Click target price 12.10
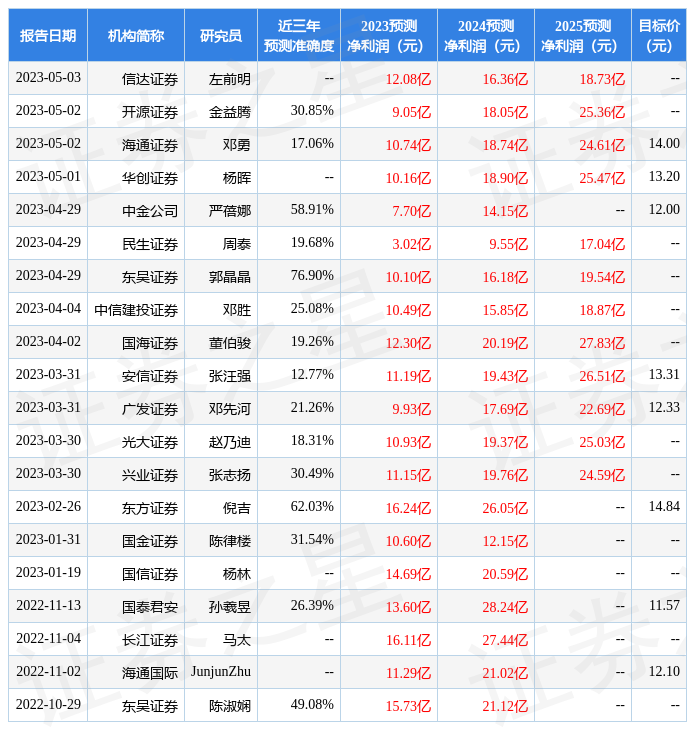This screenshot has height=730, width=687. (x=664, y=671)
